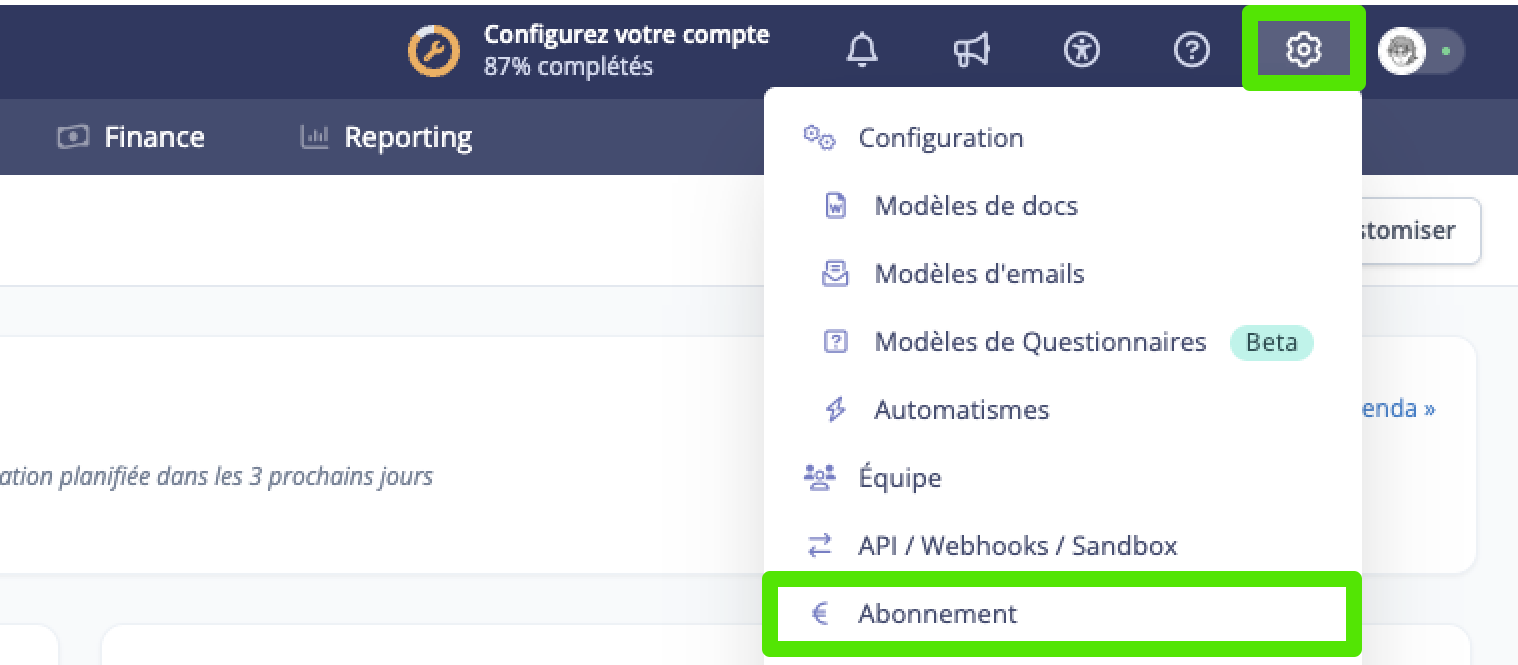Toggle the user avatar status switch
The height and width of the screenshot is (665, 1518).
[1421, 51]
